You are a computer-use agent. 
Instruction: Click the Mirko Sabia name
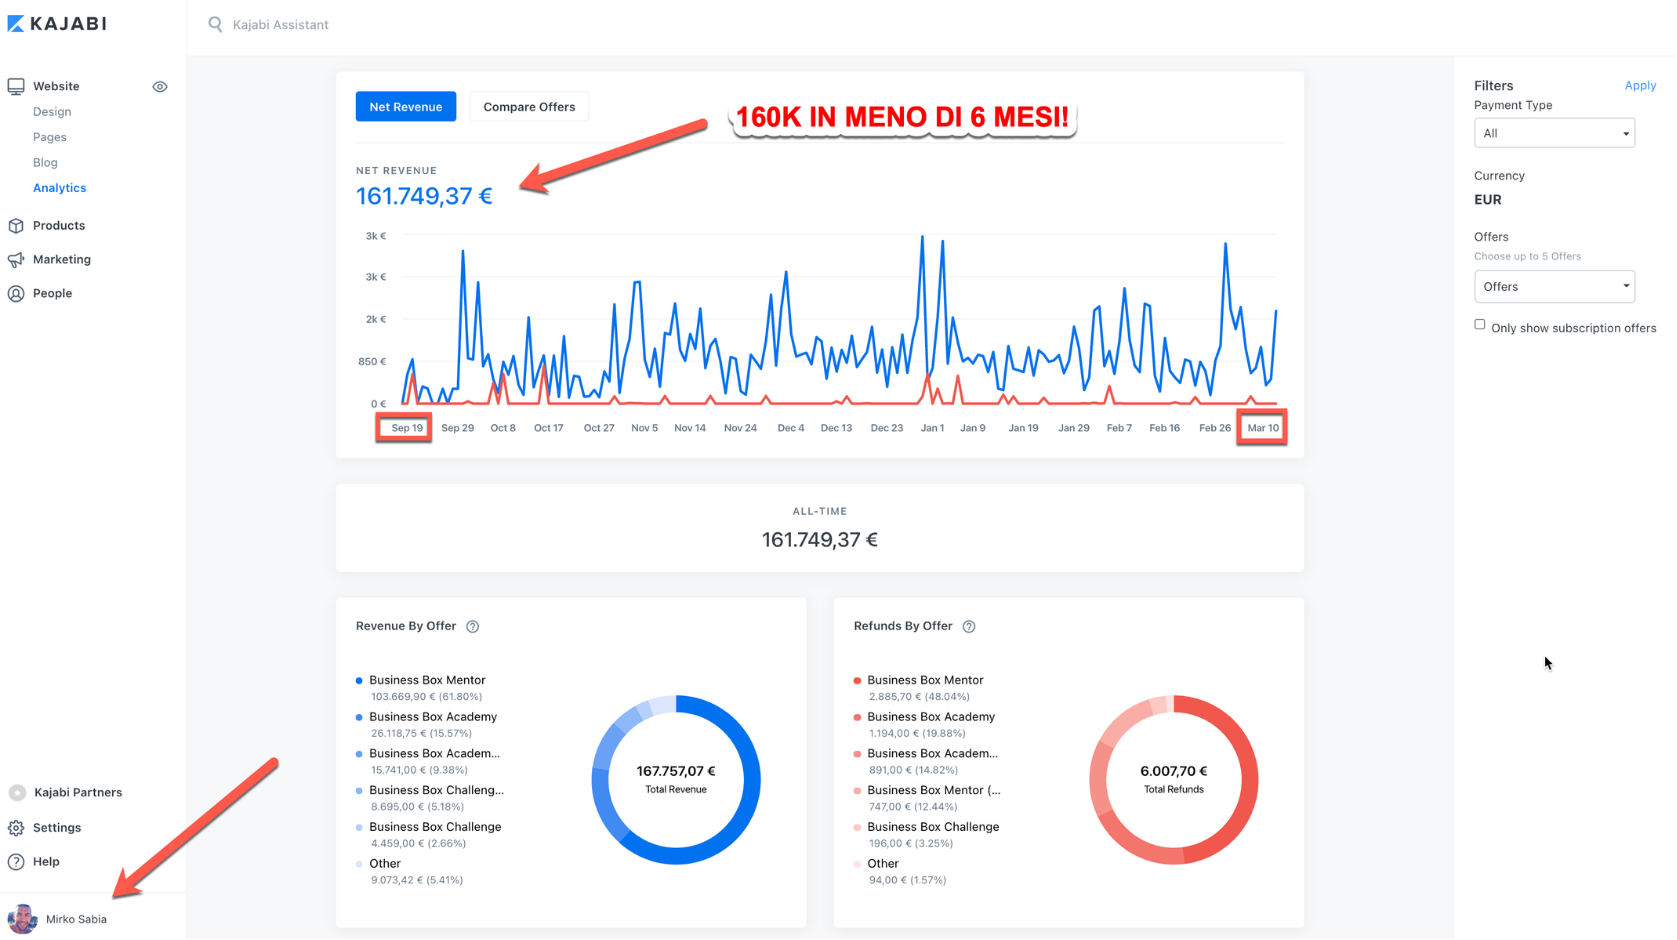[x=76, y=920]
